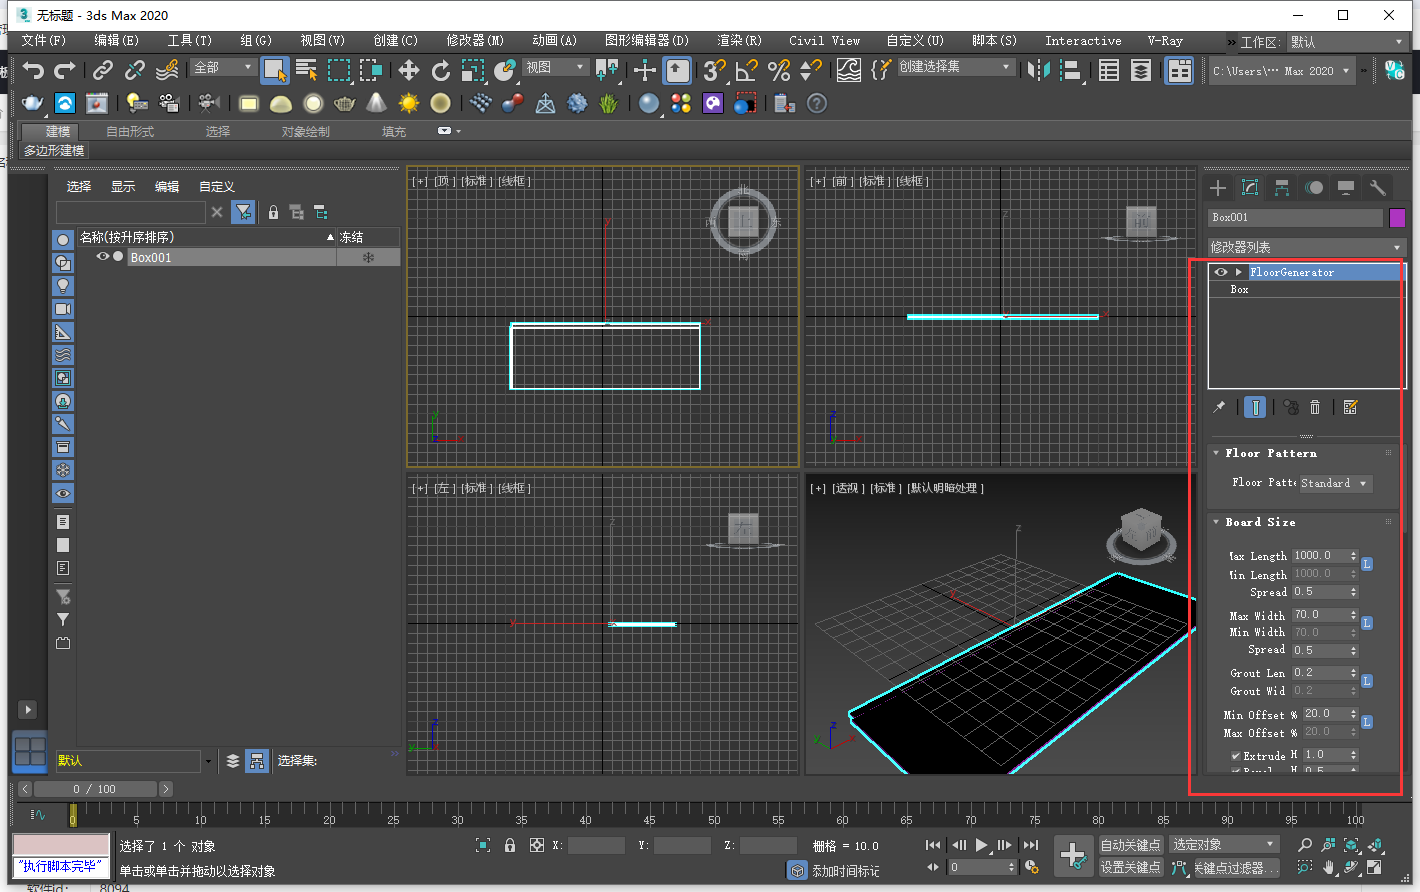Hide Box001 using its eye icon
The width and height of the screenshot is (1420, 892).
(103, 256)
